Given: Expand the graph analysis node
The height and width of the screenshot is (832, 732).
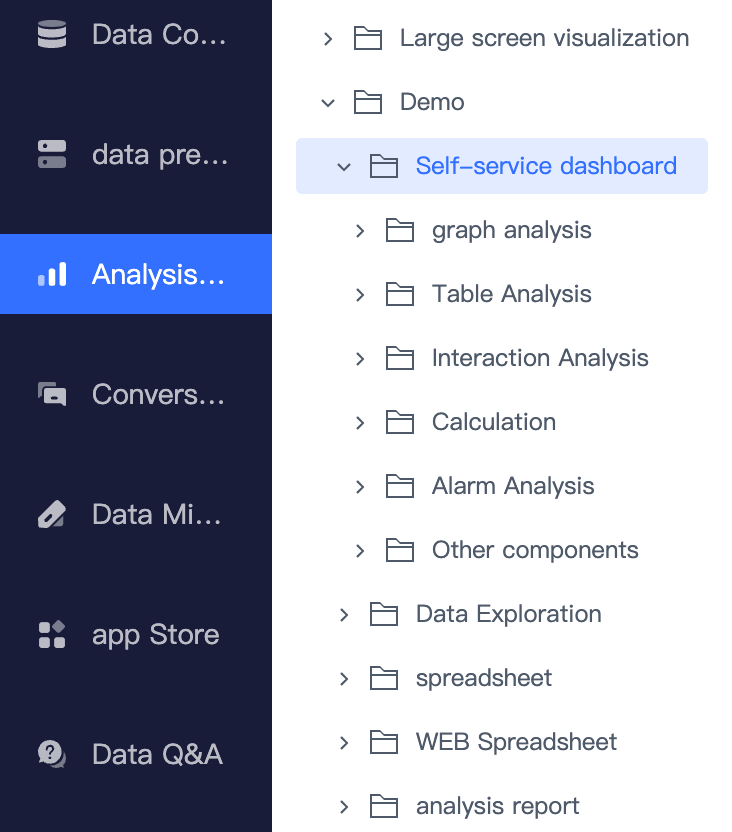Looking at the screenshot, I should 360,230.
